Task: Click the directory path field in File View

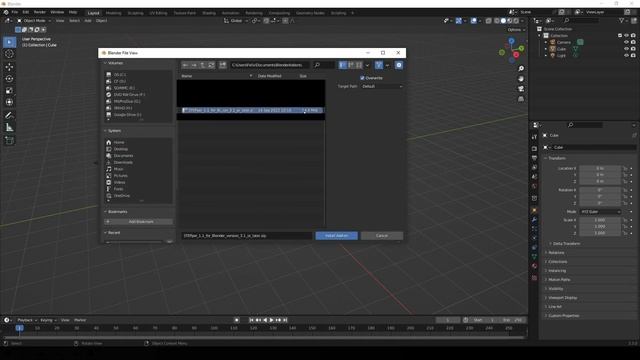Action: tap(270, 65)
